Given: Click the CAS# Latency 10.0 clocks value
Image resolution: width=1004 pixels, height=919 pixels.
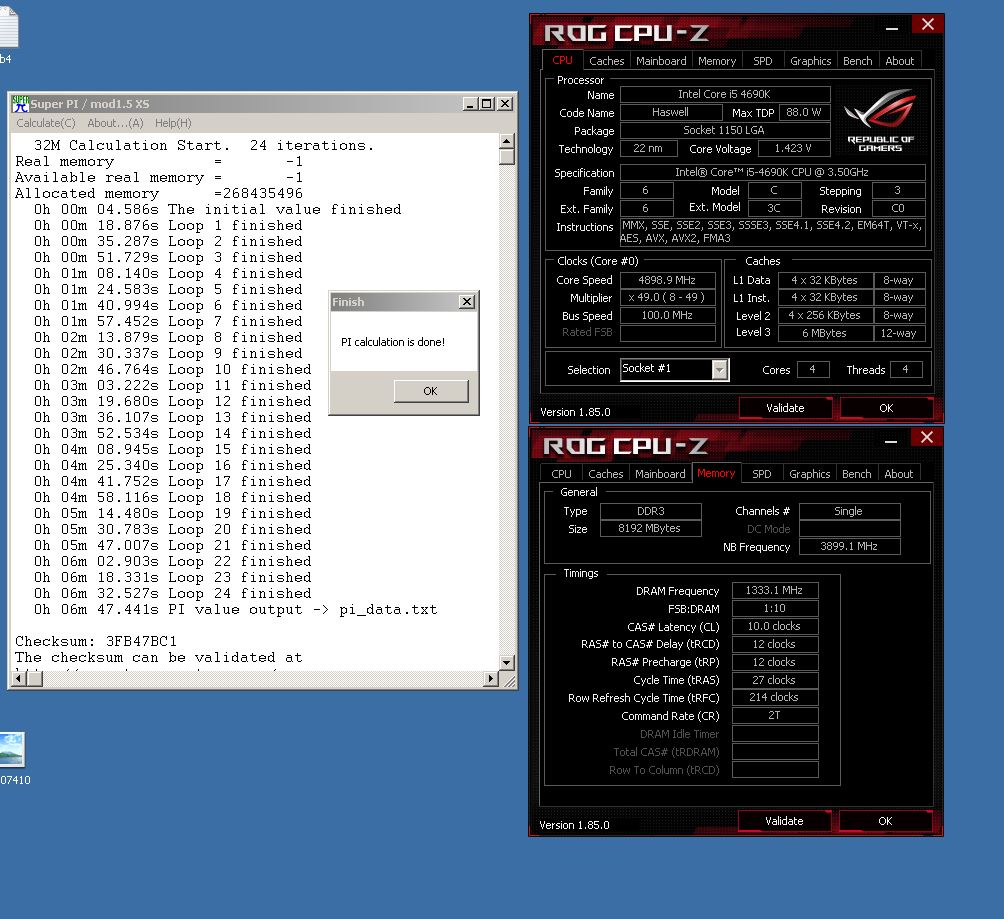Looking at the screenshot, I should pyautogui.click(x=774, y=626).
